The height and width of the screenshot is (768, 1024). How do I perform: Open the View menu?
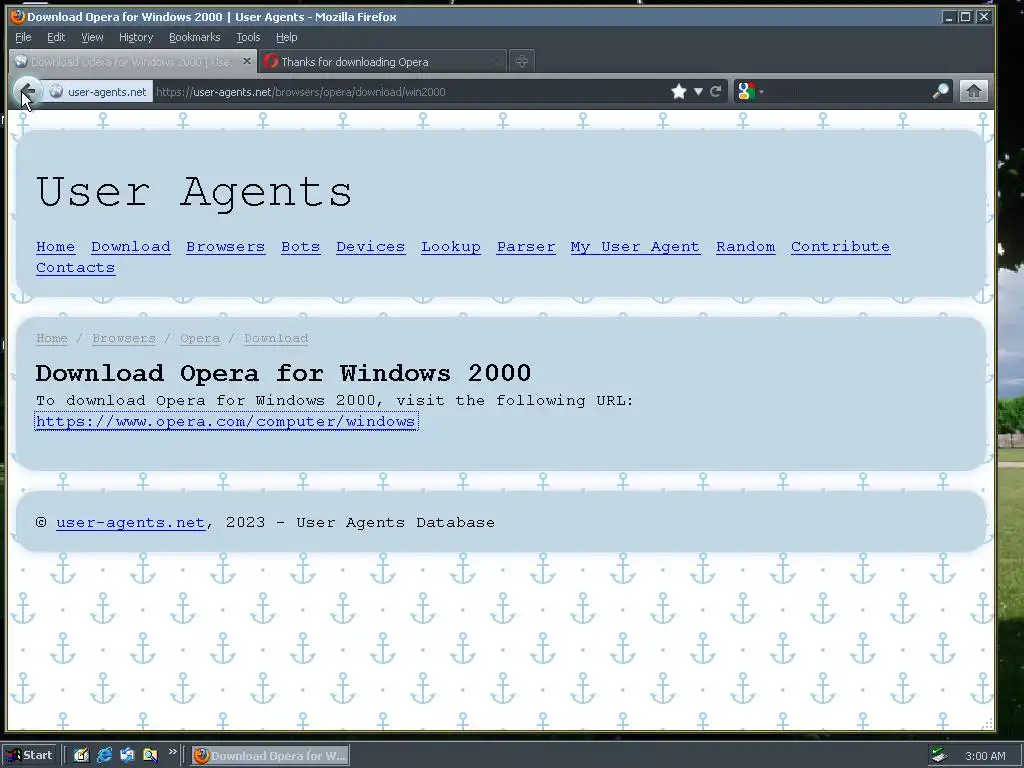pos(92,37)
